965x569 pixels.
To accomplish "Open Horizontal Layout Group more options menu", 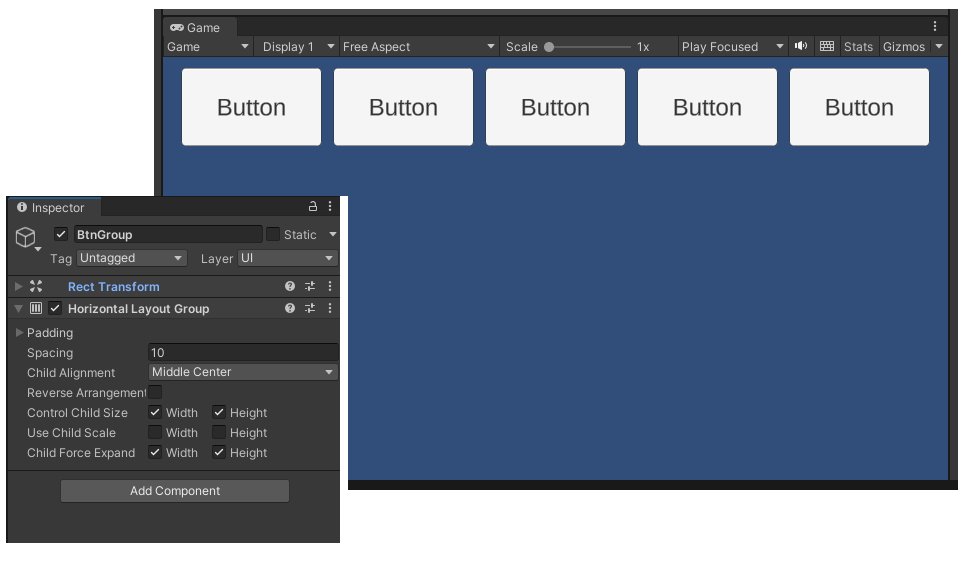I will [330, 308].
